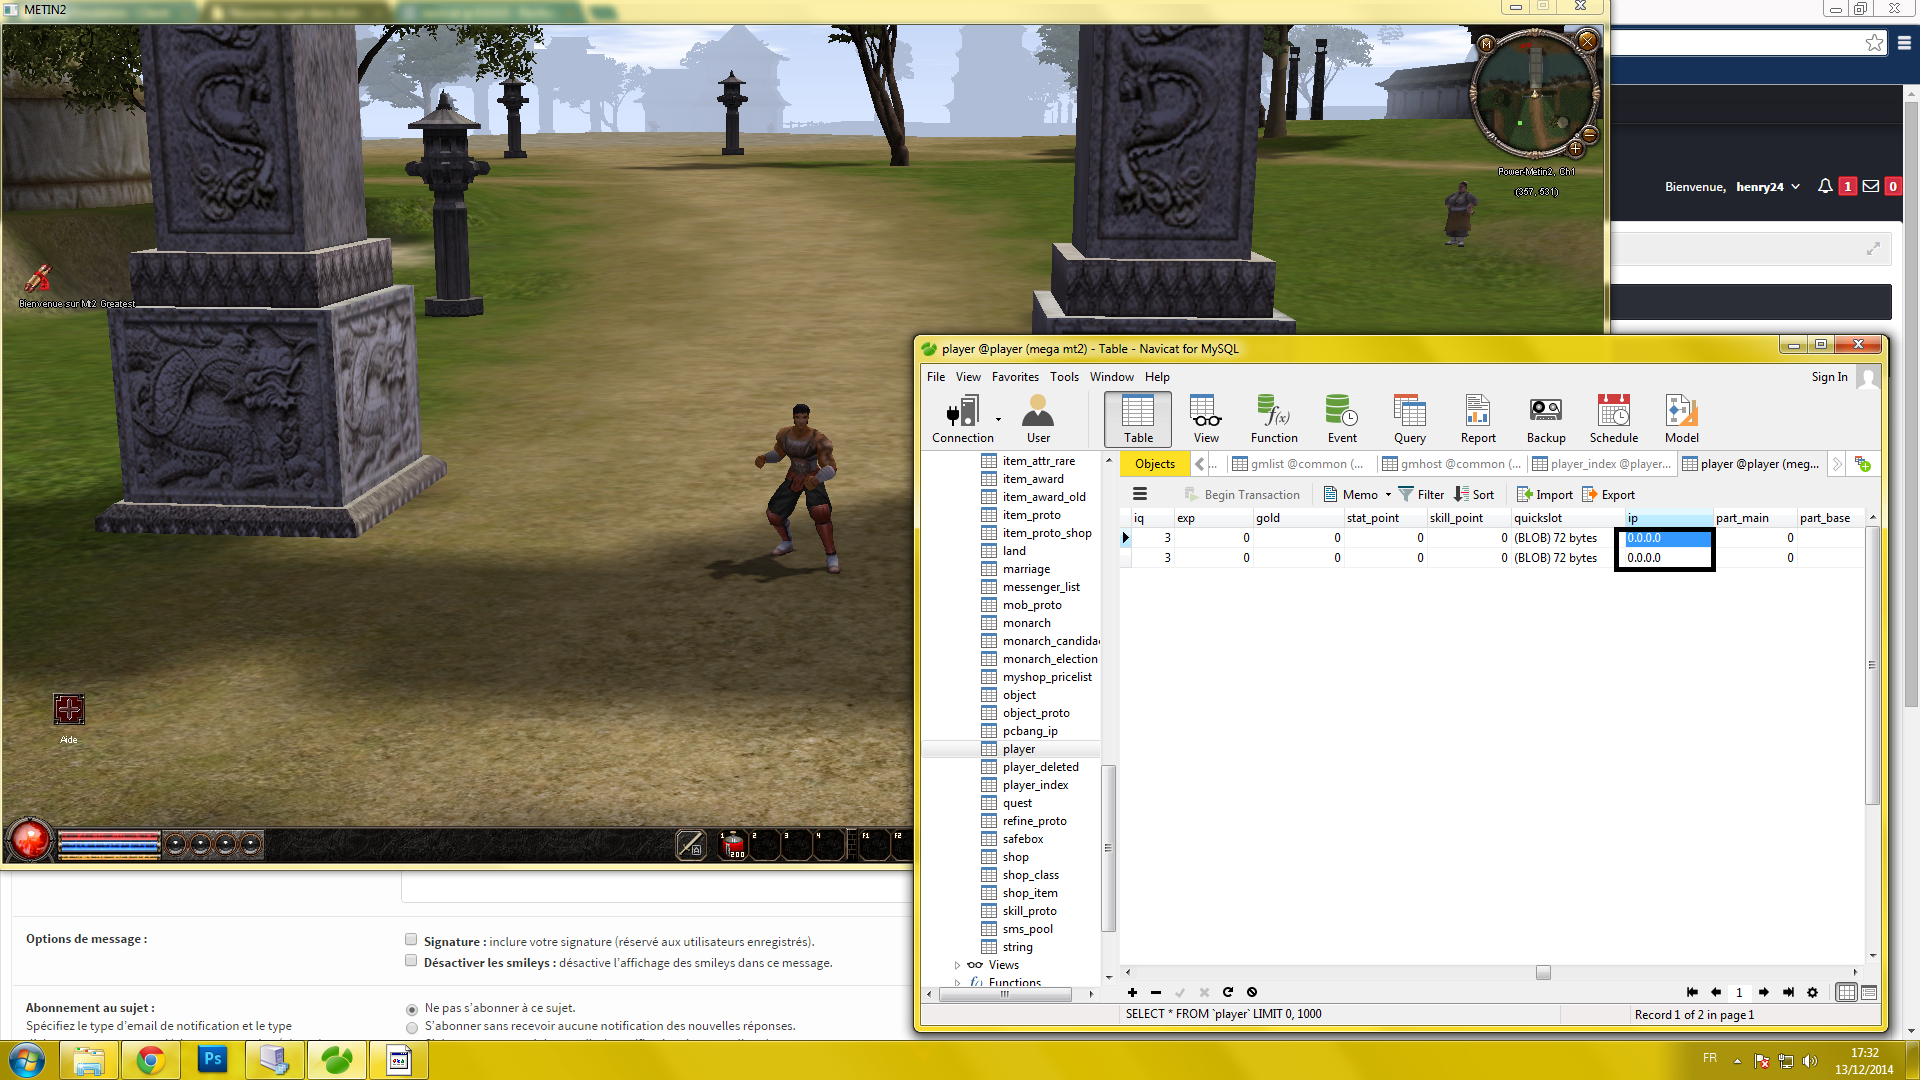Image resolution: width=1920 pixels, height=1080 pixels.
Task: Go to previous page of records
Action: (1716, 992)
